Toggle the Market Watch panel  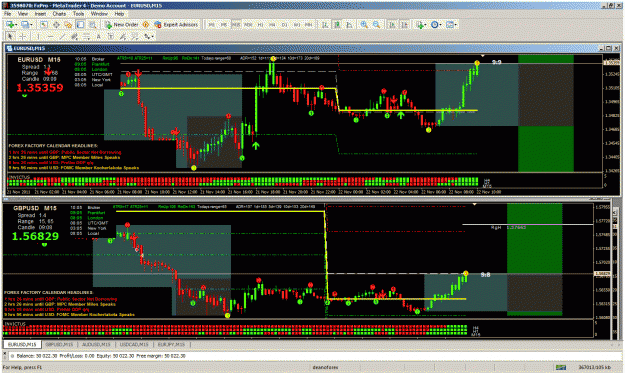(x=44, y=24)
